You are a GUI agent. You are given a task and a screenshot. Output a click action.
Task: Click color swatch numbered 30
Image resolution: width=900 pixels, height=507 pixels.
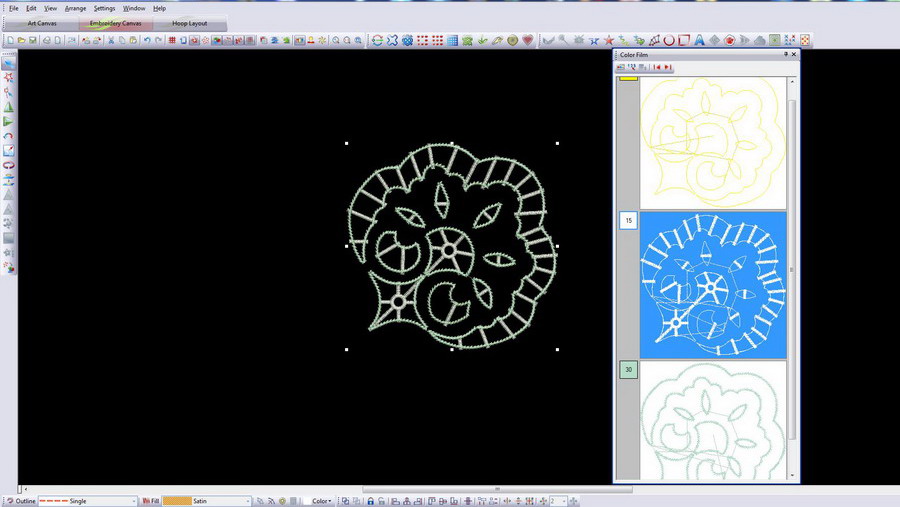point(629,370)
